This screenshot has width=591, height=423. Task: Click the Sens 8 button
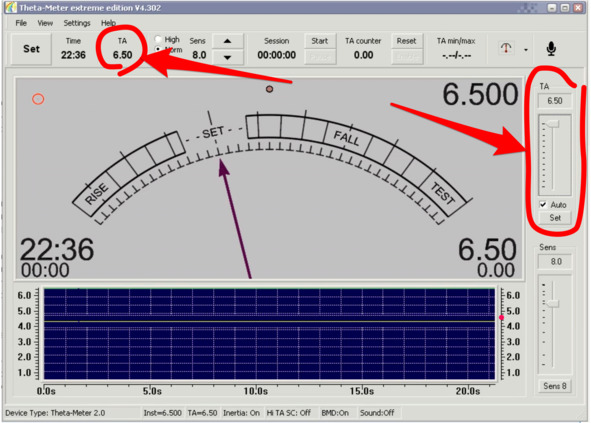click(555, 386)
